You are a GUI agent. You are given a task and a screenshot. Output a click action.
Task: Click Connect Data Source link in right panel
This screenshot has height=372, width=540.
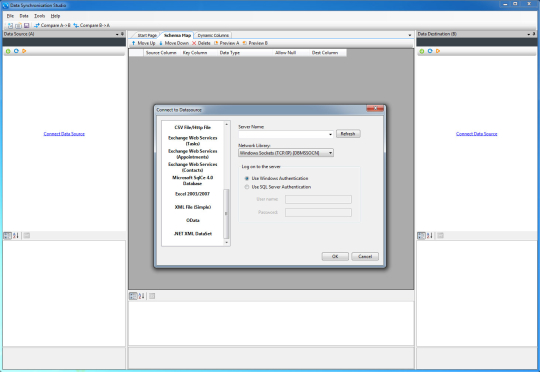[x=477, y=134]
